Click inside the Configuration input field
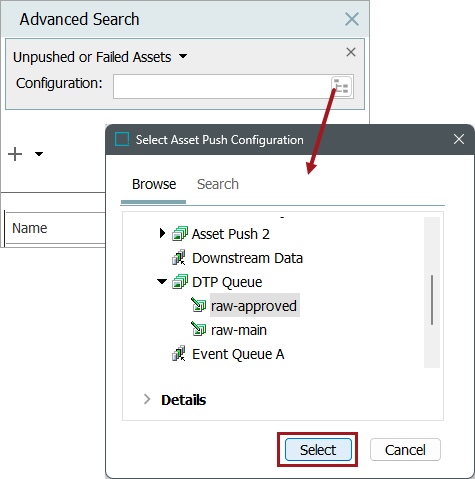This screenshot has width=475, height=479. coord(222,86)
